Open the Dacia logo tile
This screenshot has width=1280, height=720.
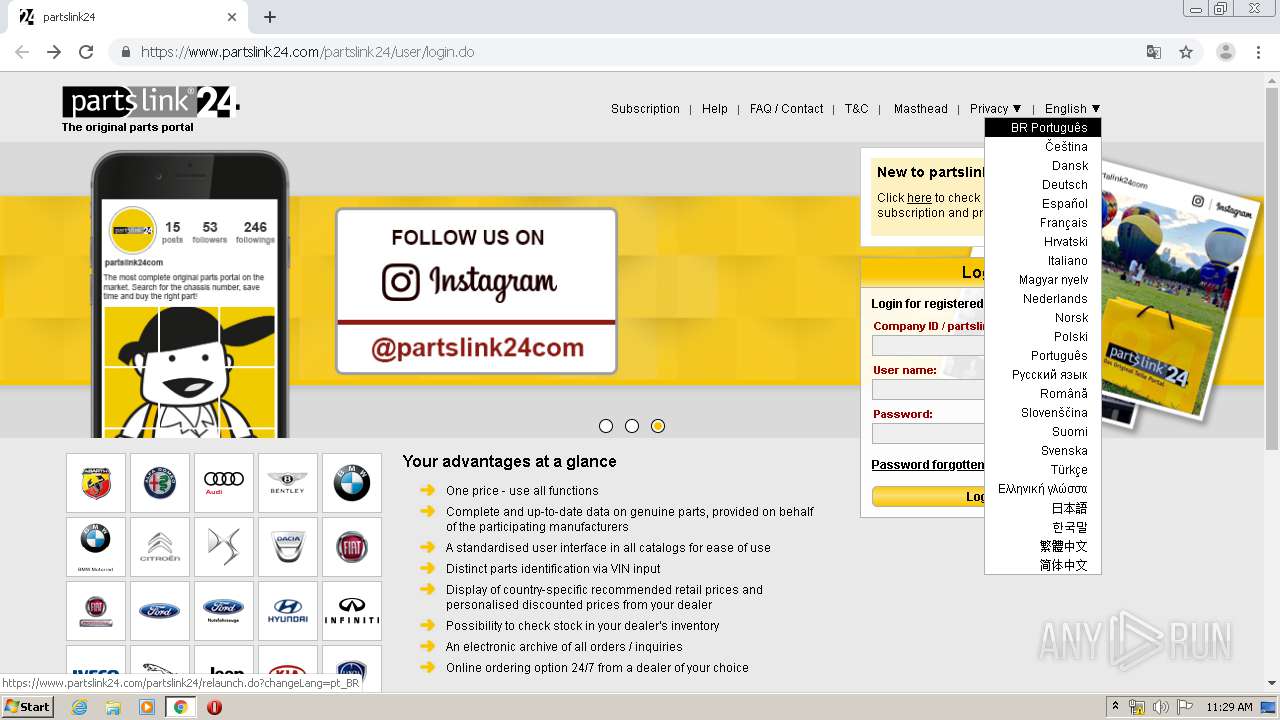click(x=288, y=547)
